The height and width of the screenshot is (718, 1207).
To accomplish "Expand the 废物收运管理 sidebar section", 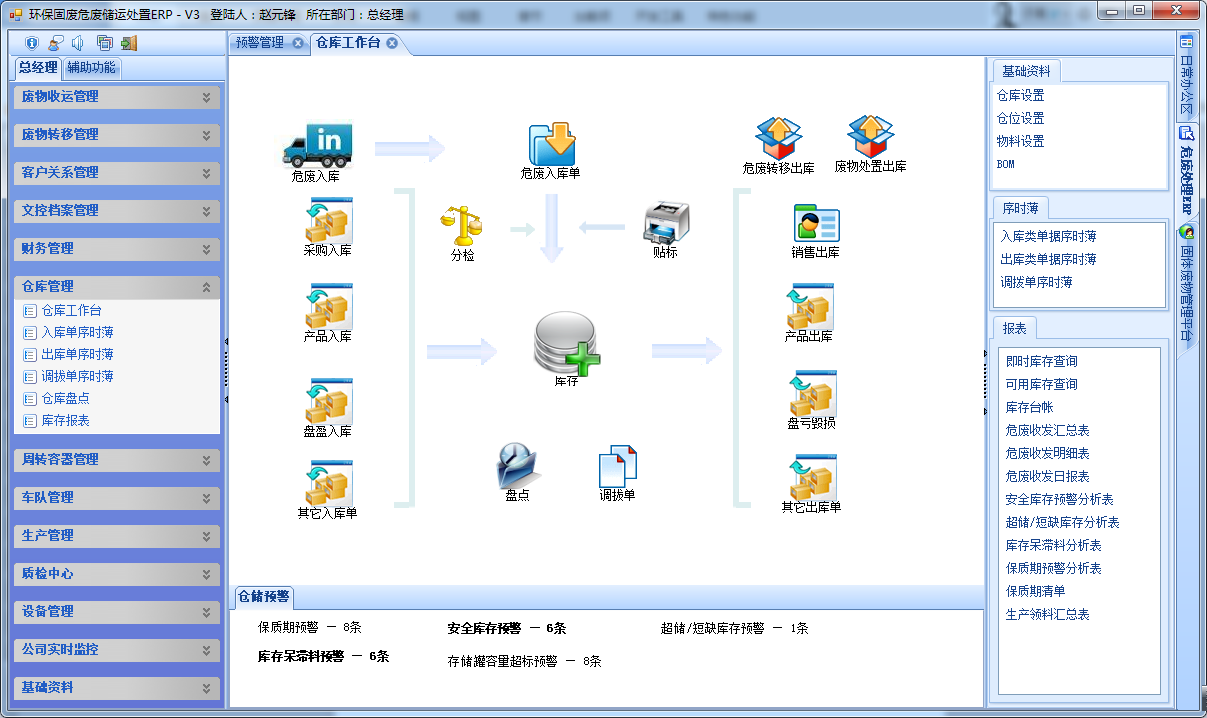I will [116, 97].
